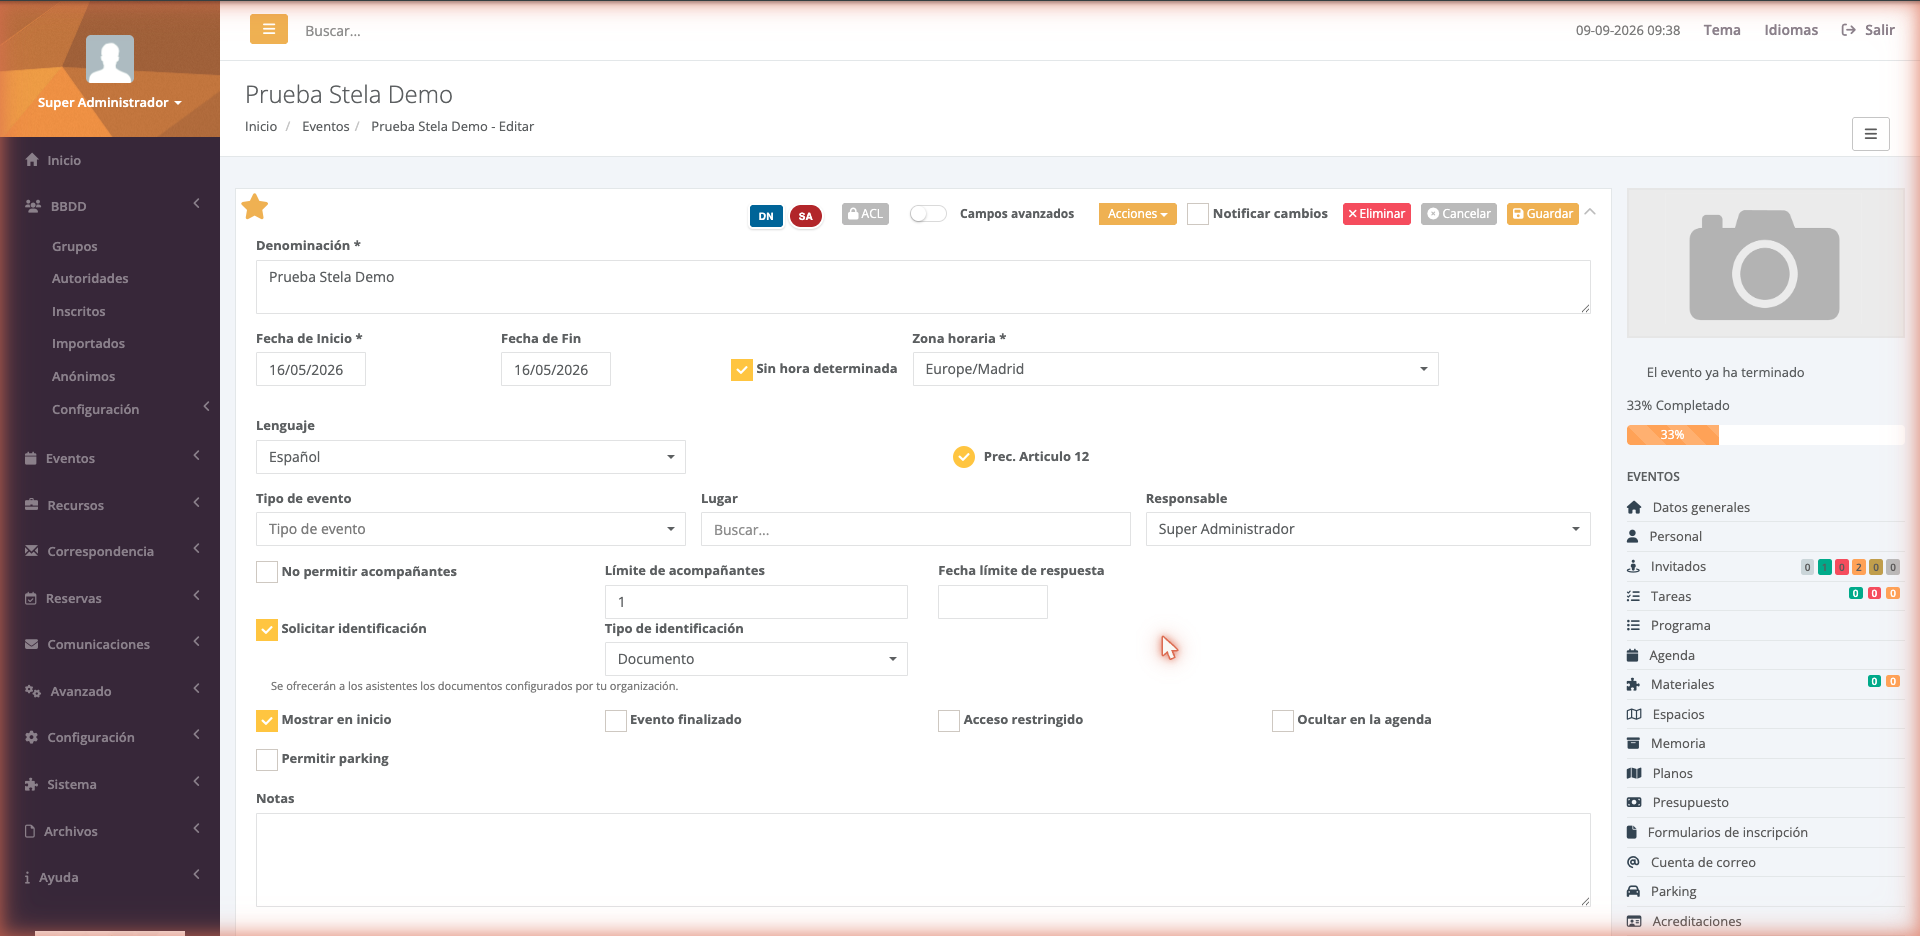Click the 33% completion progress bar
Image resolution: width=1920 pixels, height=936 pixels.
click(1765, 435)
